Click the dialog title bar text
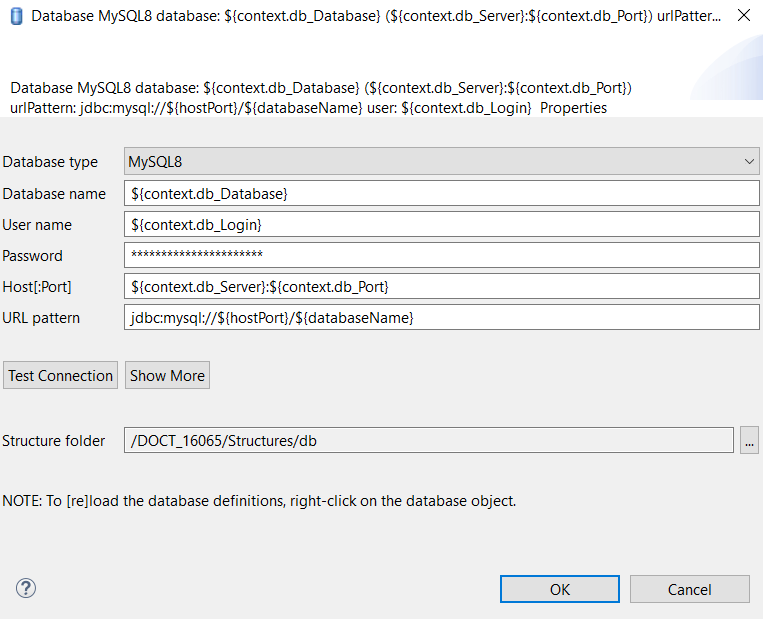This screenshot has width=763, height=619. [375, 18]
